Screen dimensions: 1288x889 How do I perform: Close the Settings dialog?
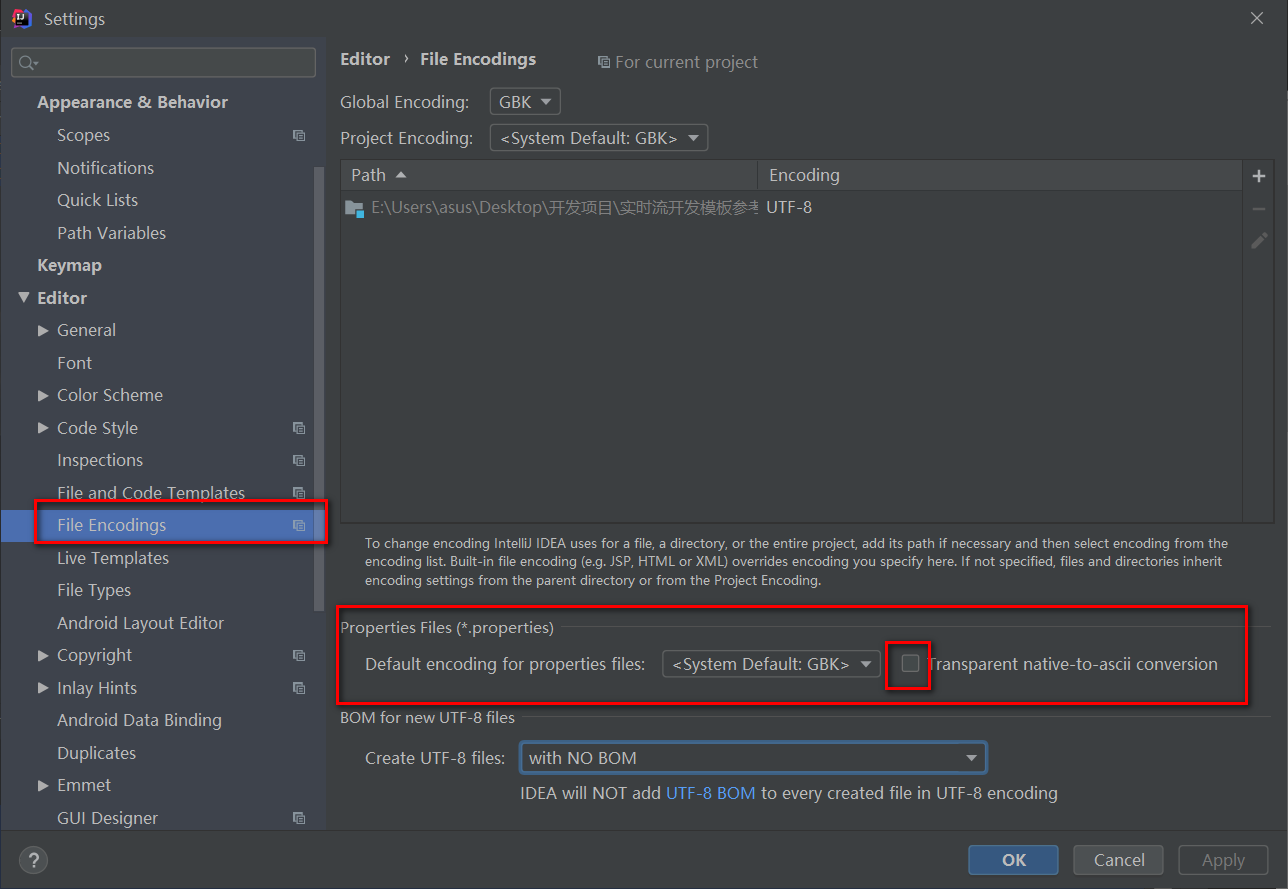1256,18
